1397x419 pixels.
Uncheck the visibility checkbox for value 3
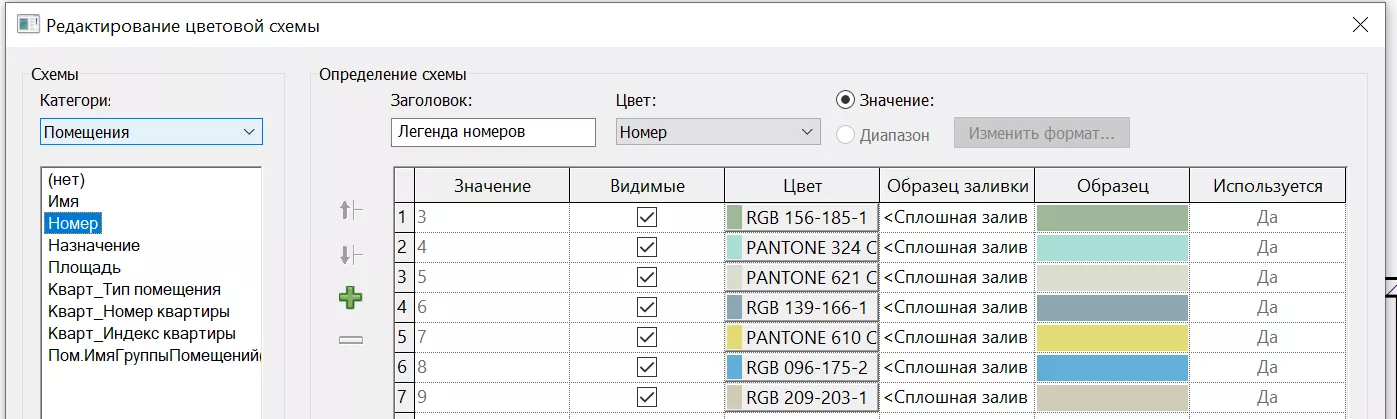(647, 217)
